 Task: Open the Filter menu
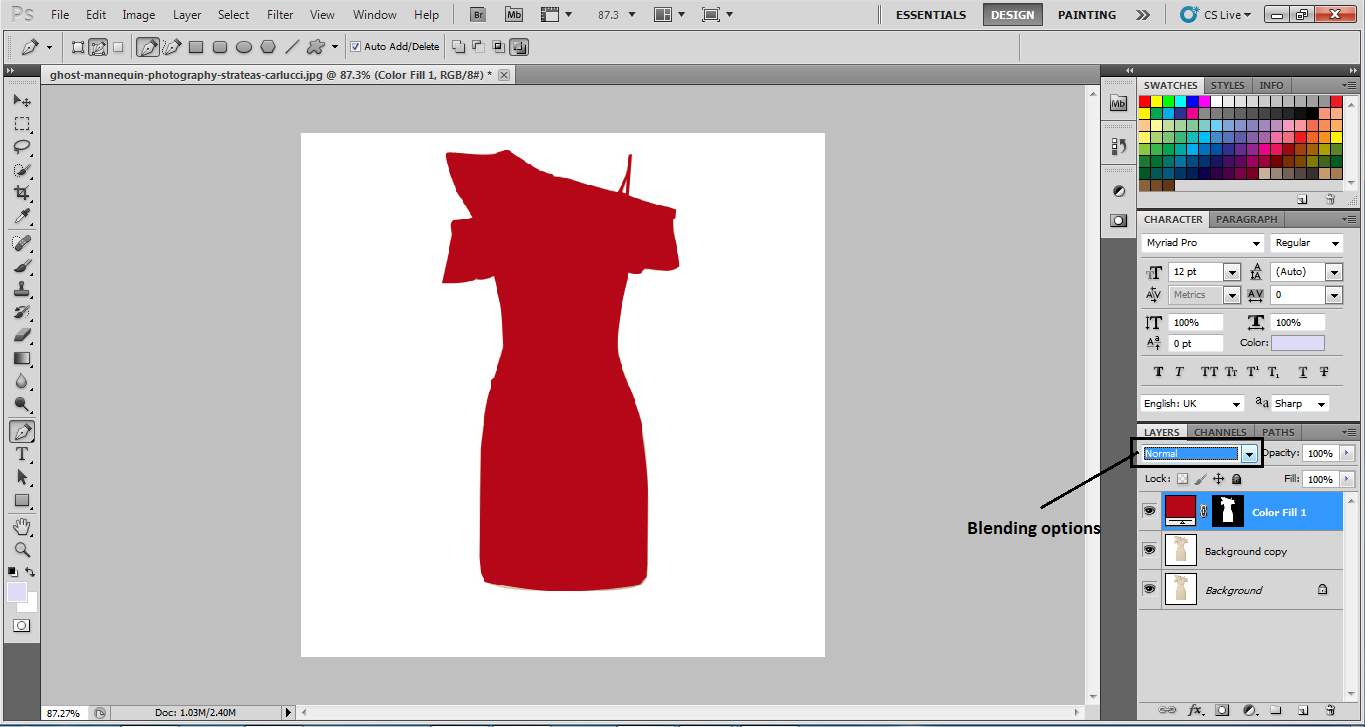tap(280, 15)
